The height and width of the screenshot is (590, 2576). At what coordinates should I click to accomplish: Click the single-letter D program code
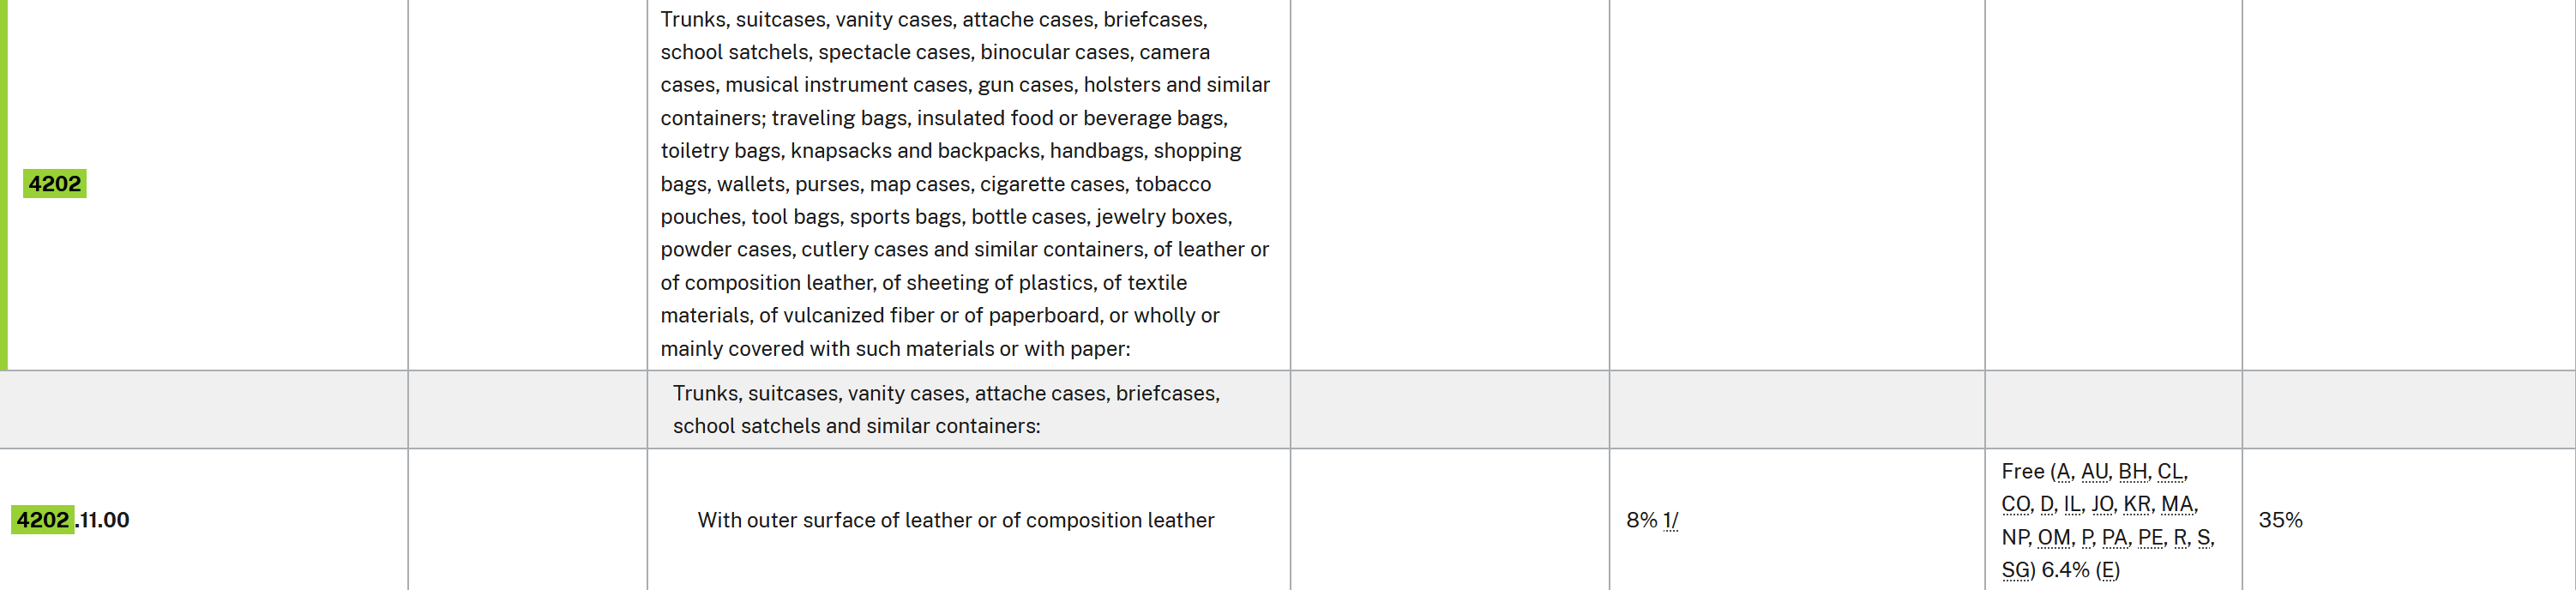pyautogui.click(x=2047, y=504)
